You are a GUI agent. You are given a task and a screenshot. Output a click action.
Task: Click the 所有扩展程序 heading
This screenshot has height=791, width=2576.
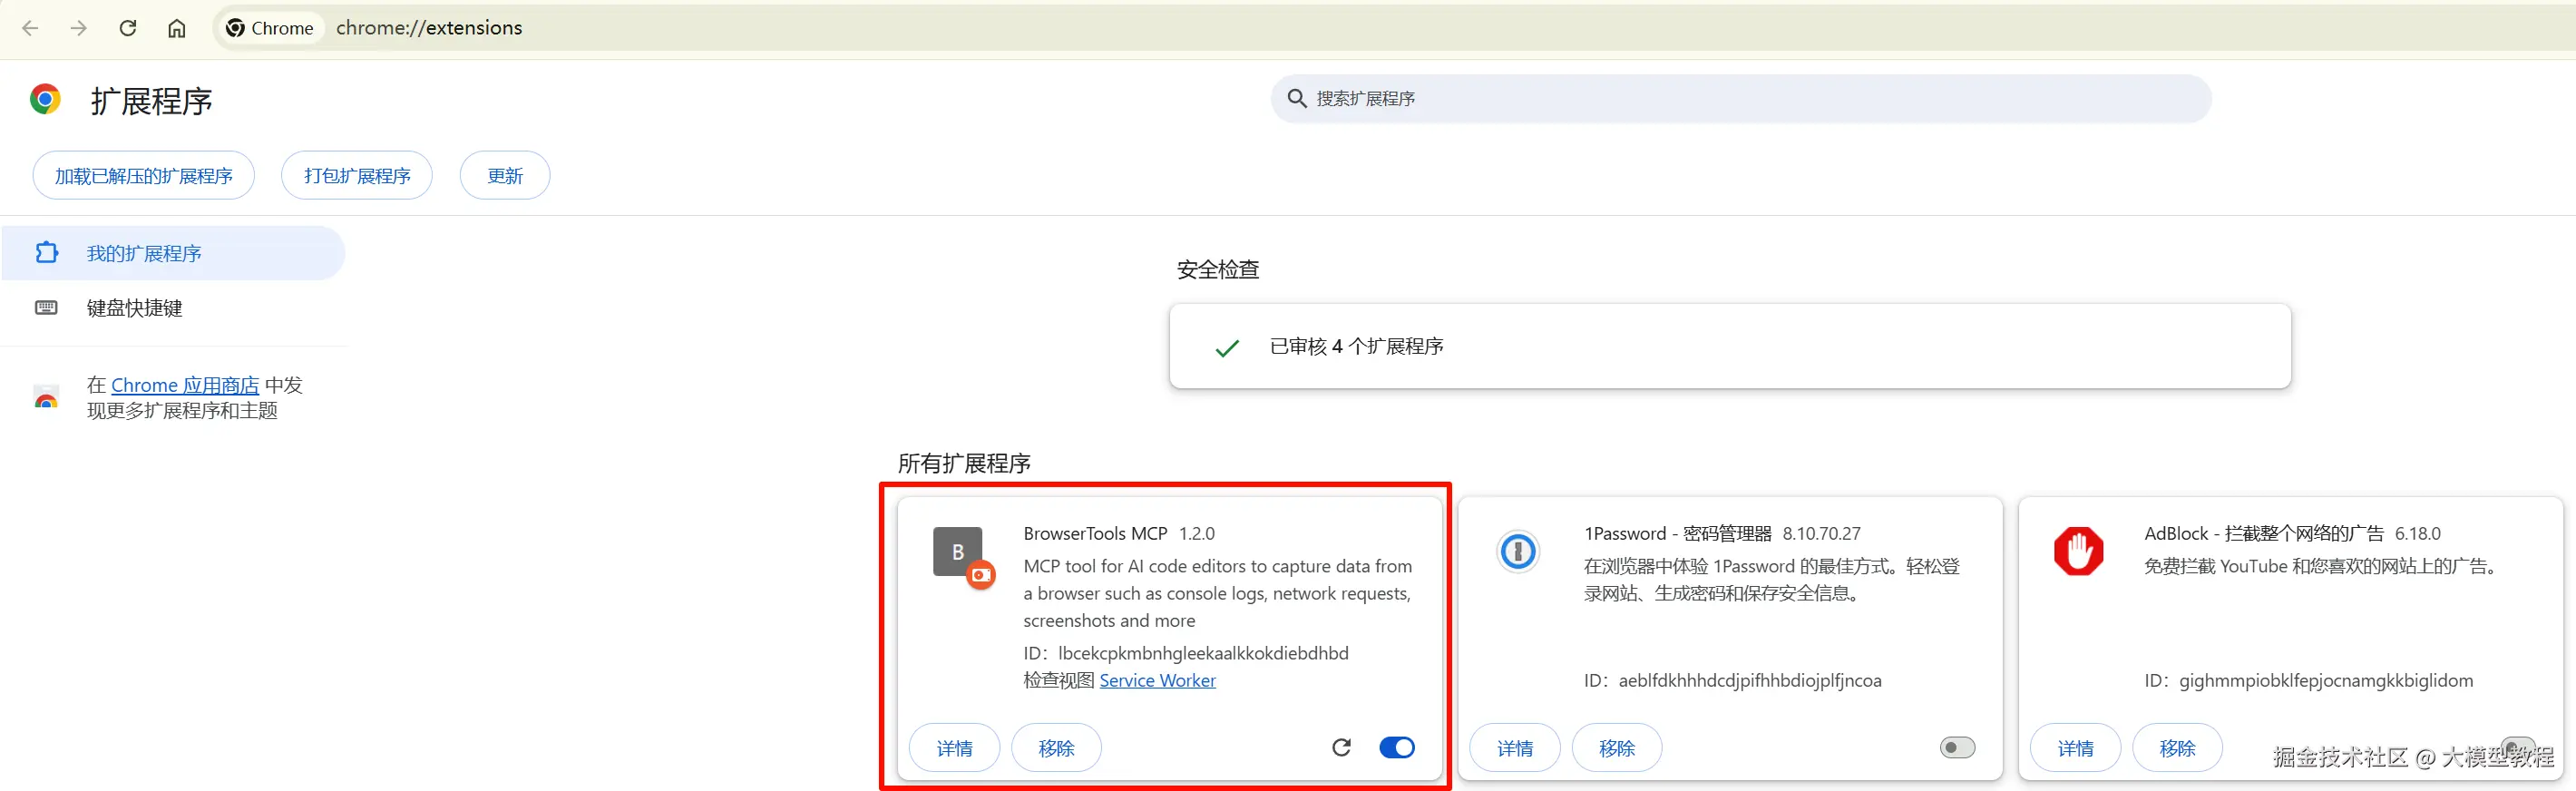click(x=964, y=463)
